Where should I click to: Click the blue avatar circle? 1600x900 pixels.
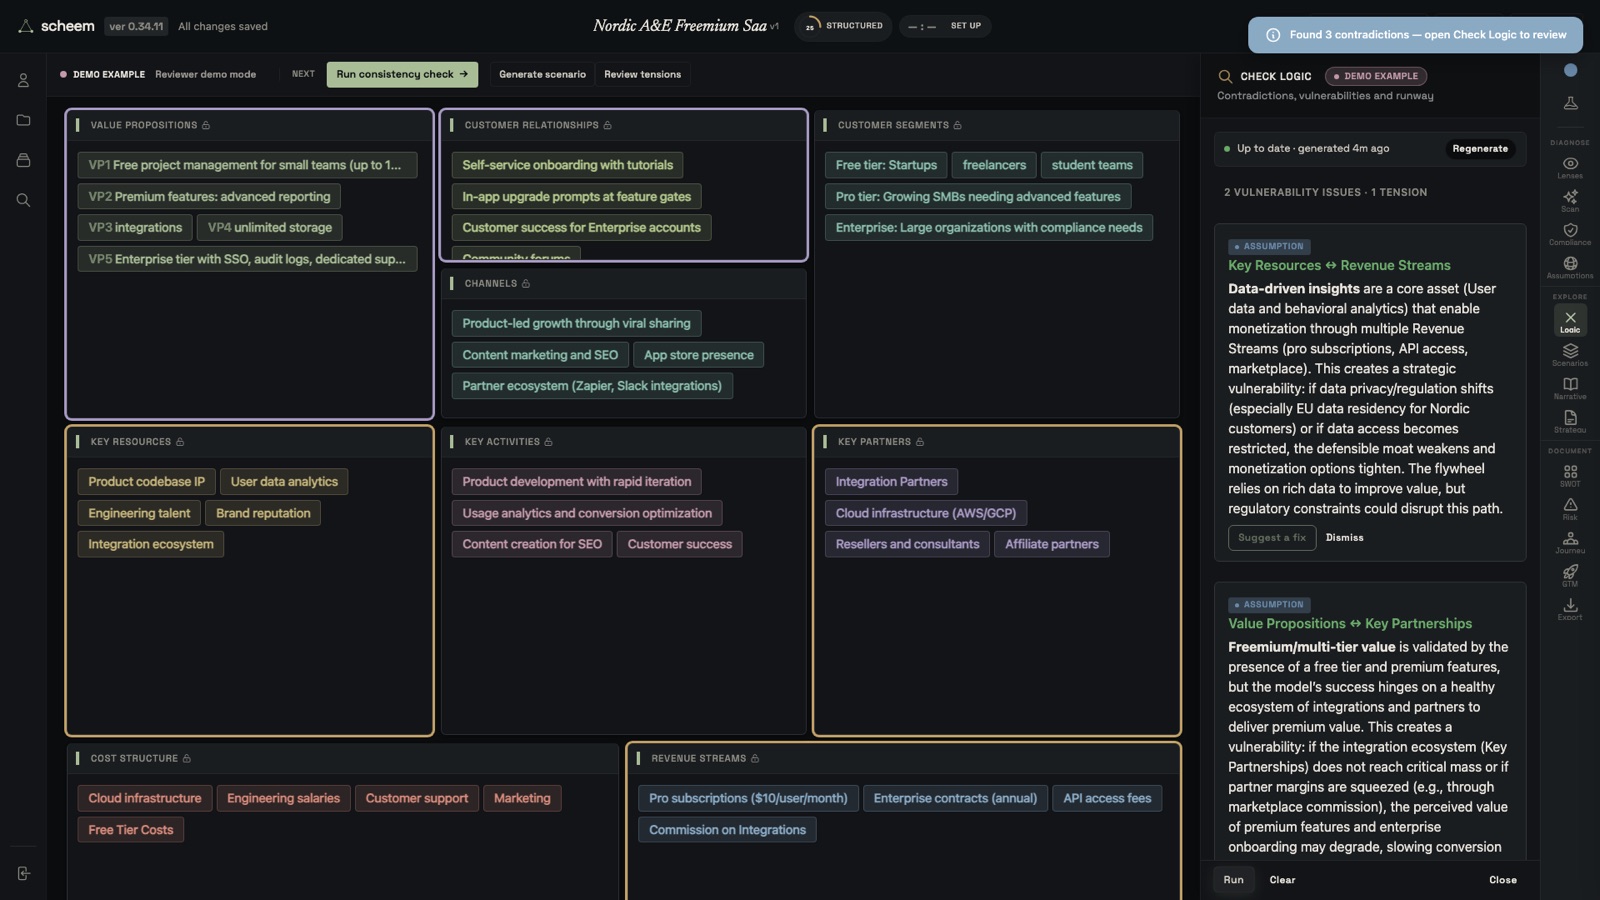click(1570, 70)
